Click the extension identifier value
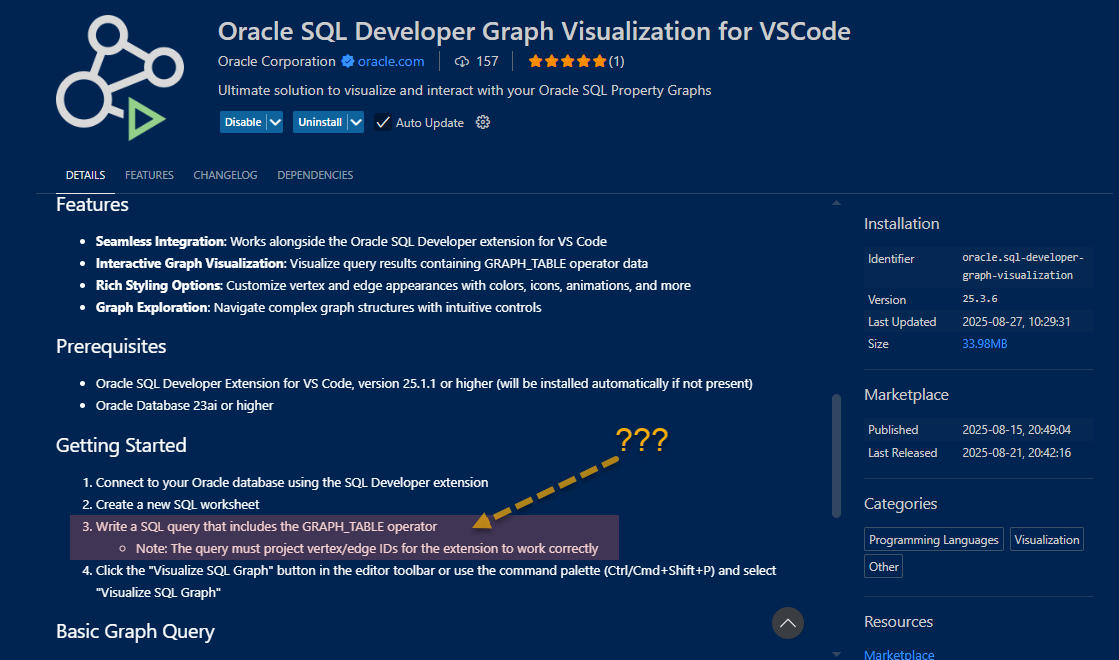This screenshot has width=1119, height=660. click(x=1023, y=266)
